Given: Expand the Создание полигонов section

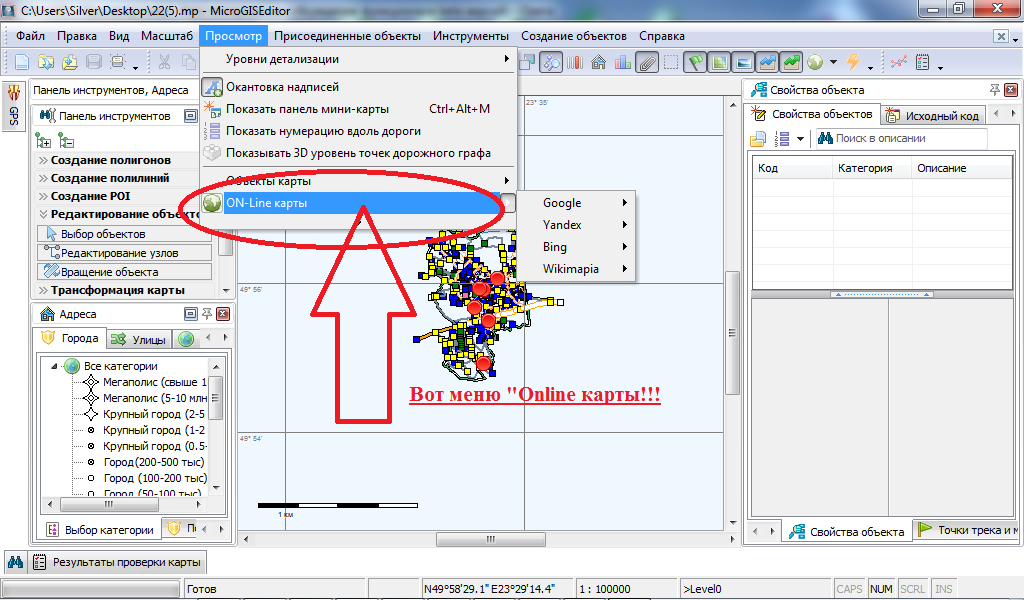Looking at the screenshot, I should (110, 160).
